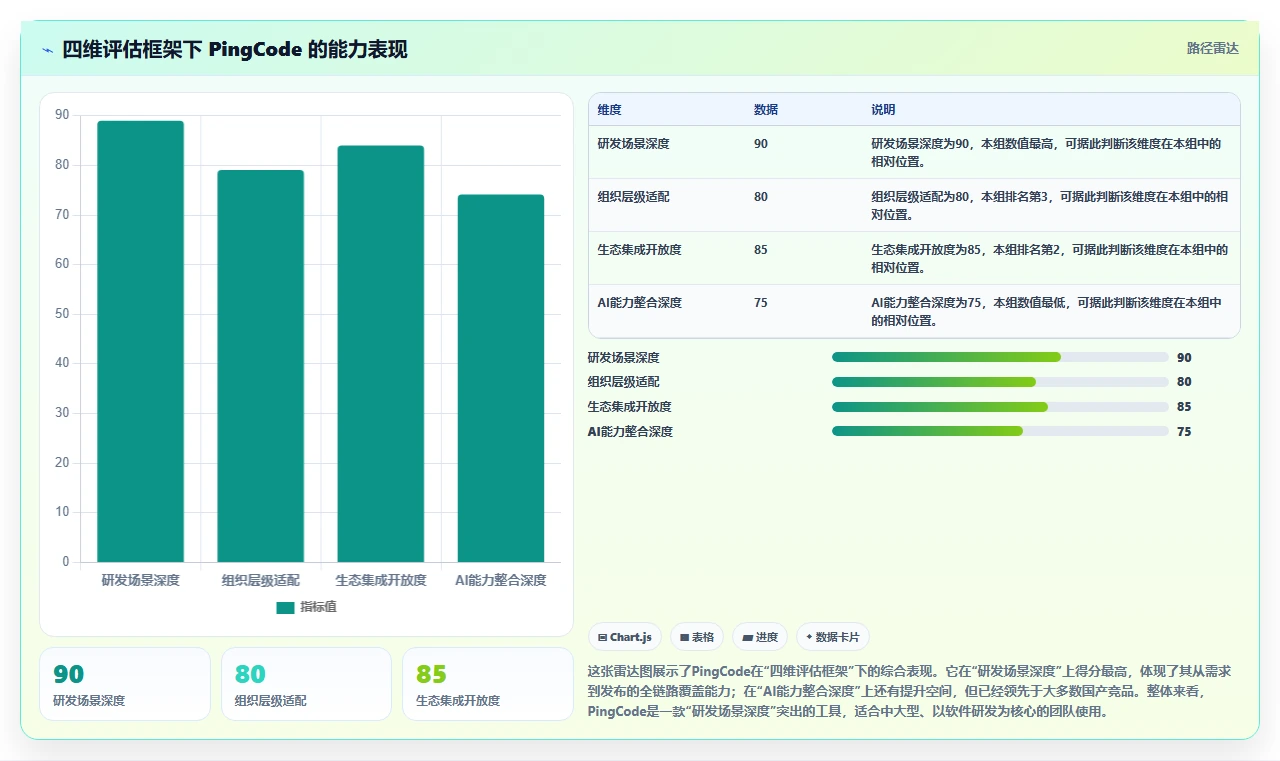Click the description beginning 组织层级适配为80
Image resolution: width=1280 pixels, height=761 pixels.
[1050, 205]
